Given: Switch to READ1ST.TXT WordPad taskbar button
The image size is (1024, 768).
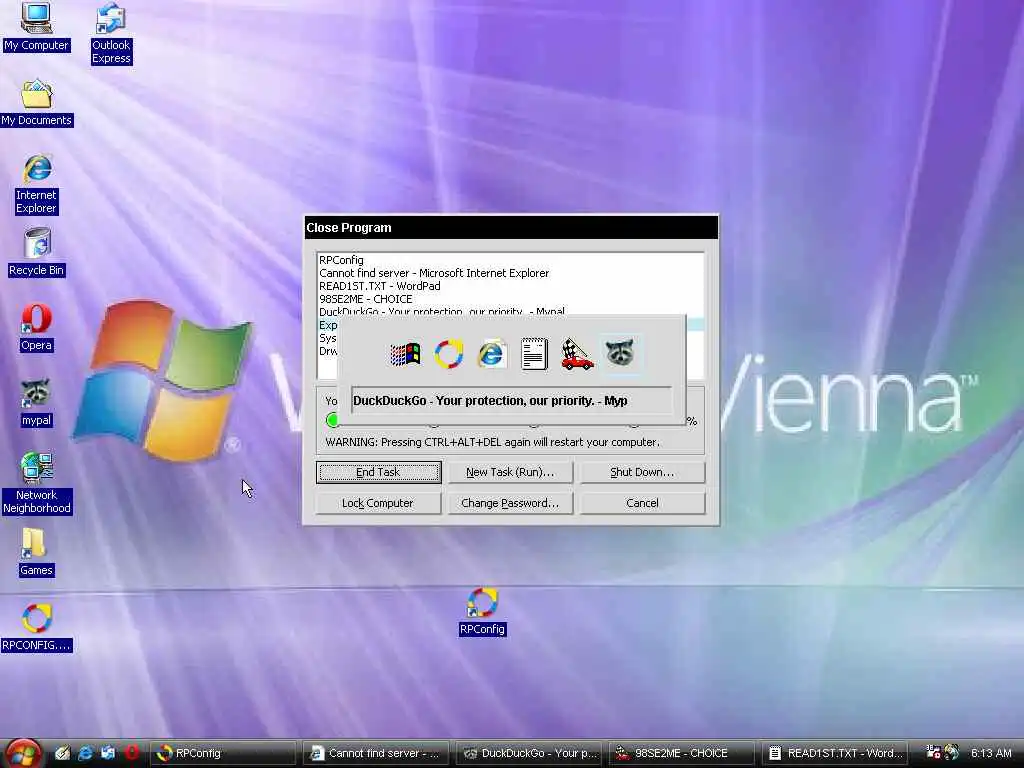Looking at the screenshot, I should click(x=835, y=753).
